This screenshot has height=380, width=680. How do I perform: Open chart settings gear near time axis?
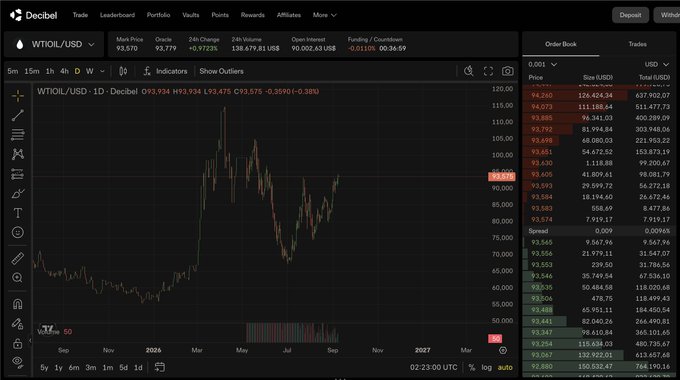tap(503, 350)
